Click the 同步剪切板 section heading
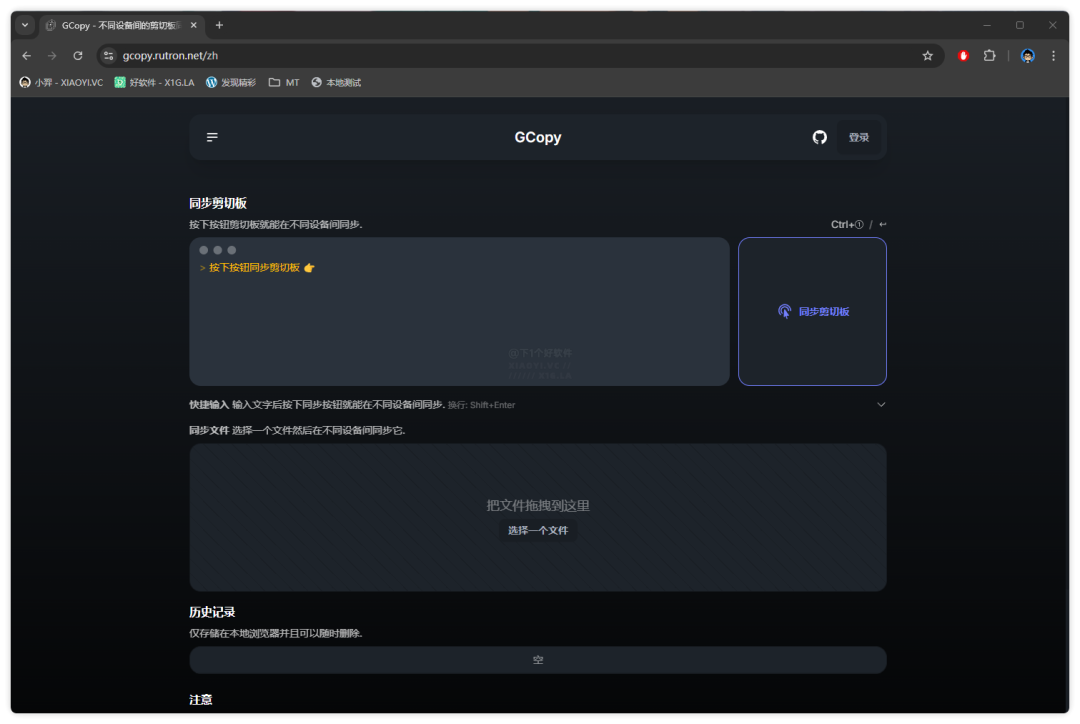 click(218, 203)
